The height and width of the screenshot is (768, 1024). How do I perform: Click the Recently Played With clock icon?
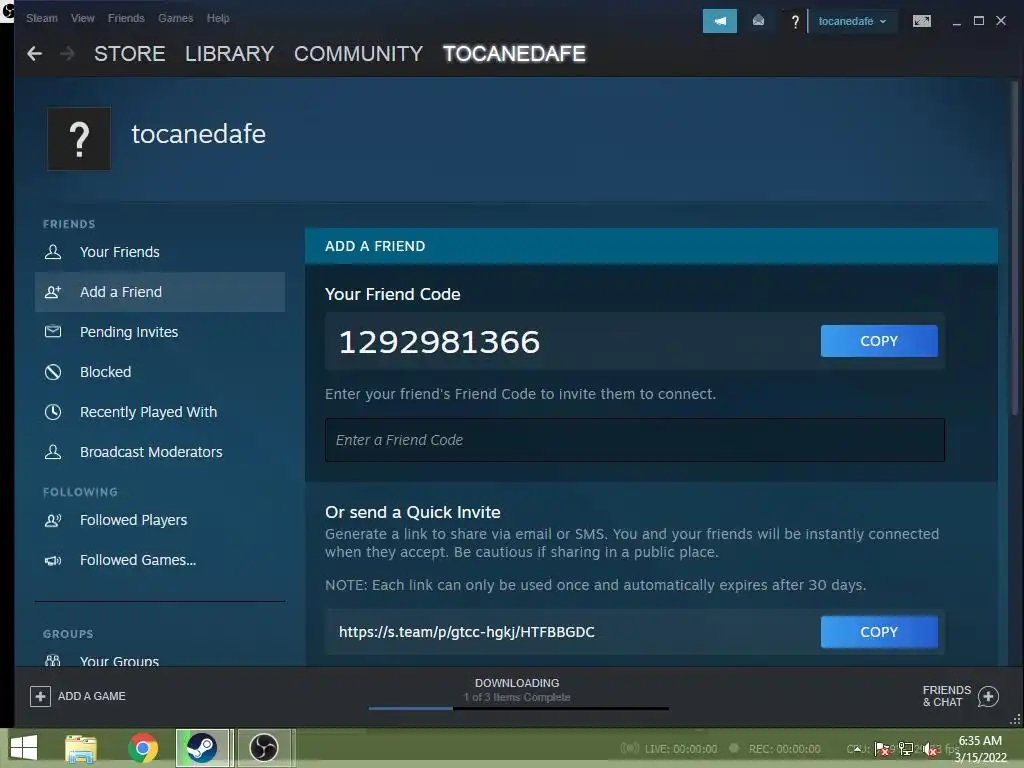coord(53,412)
